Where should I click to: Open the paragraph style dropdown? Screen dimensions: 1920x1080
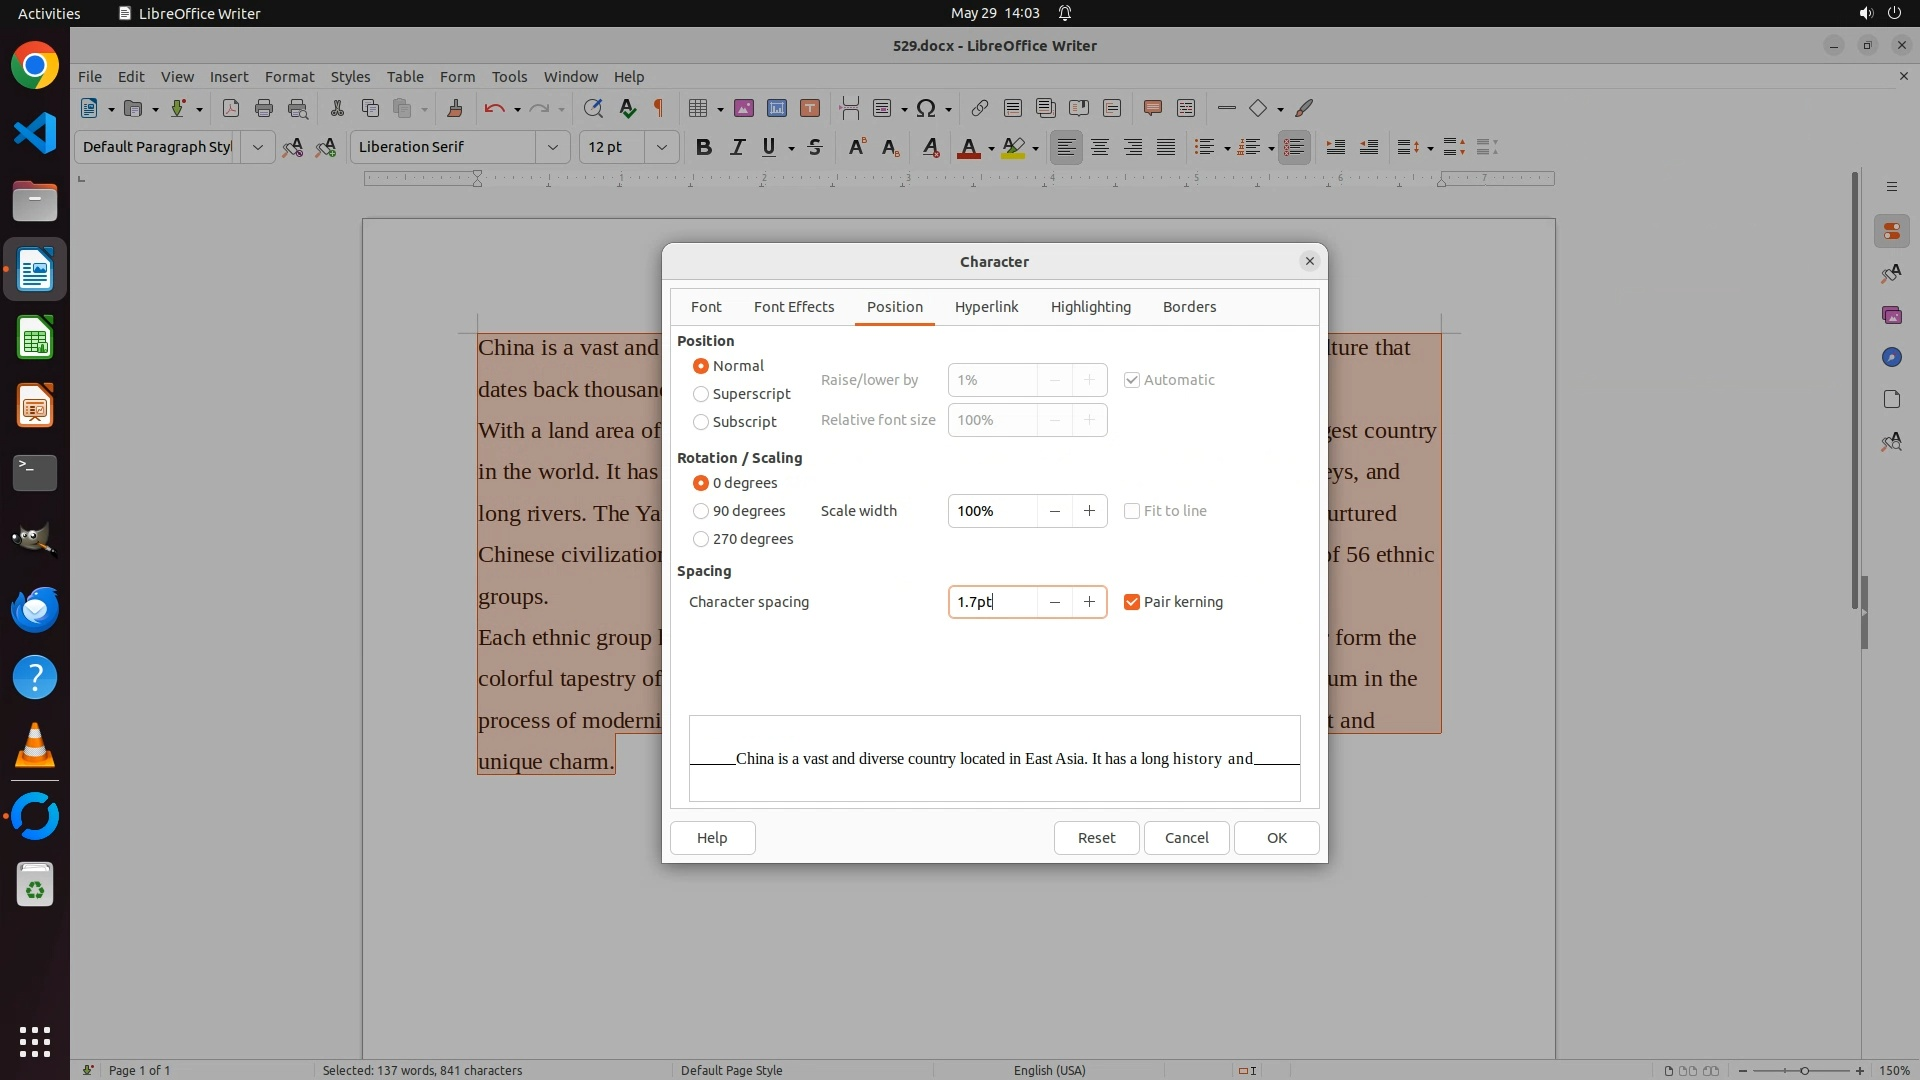click(257, 147)
